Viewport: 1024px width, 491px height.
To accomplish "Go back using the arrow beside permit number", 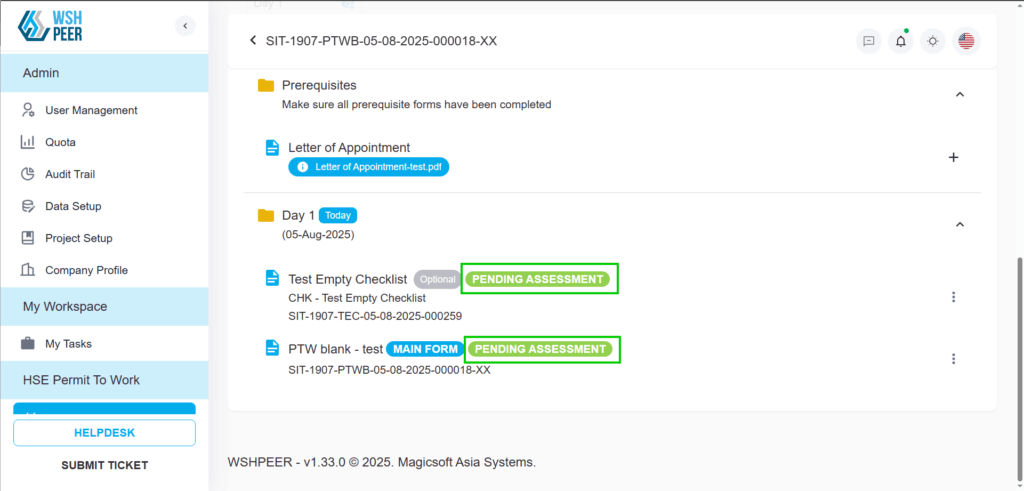I will 253,40.
